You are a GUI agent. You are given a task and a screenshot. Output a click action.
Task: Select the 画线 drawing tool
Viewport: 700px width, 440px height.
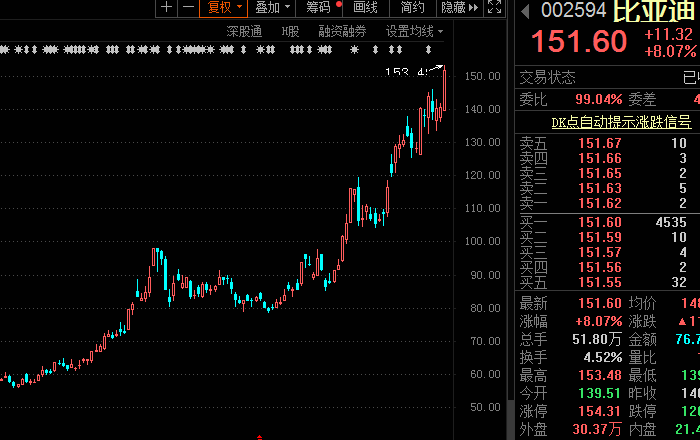click(366, 7)
